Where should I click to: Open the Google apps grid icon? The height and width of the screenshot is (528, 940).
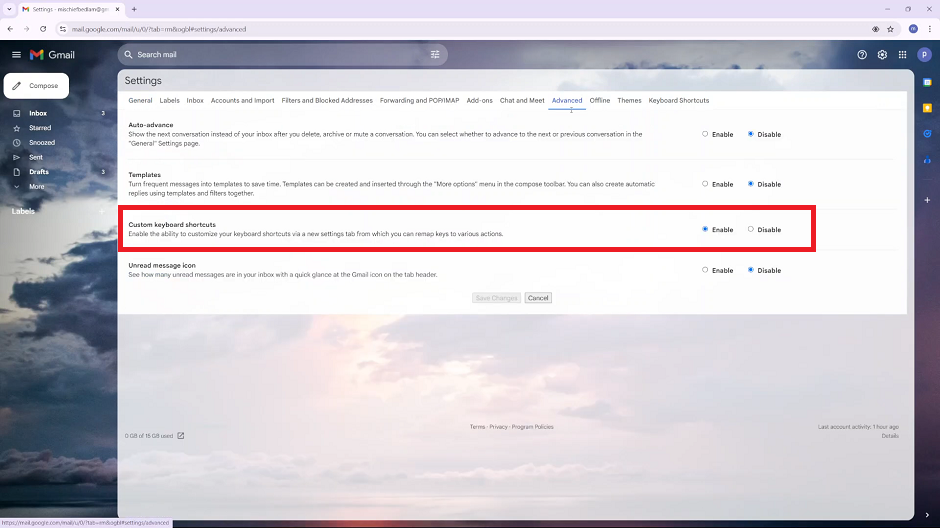(902, 55)
